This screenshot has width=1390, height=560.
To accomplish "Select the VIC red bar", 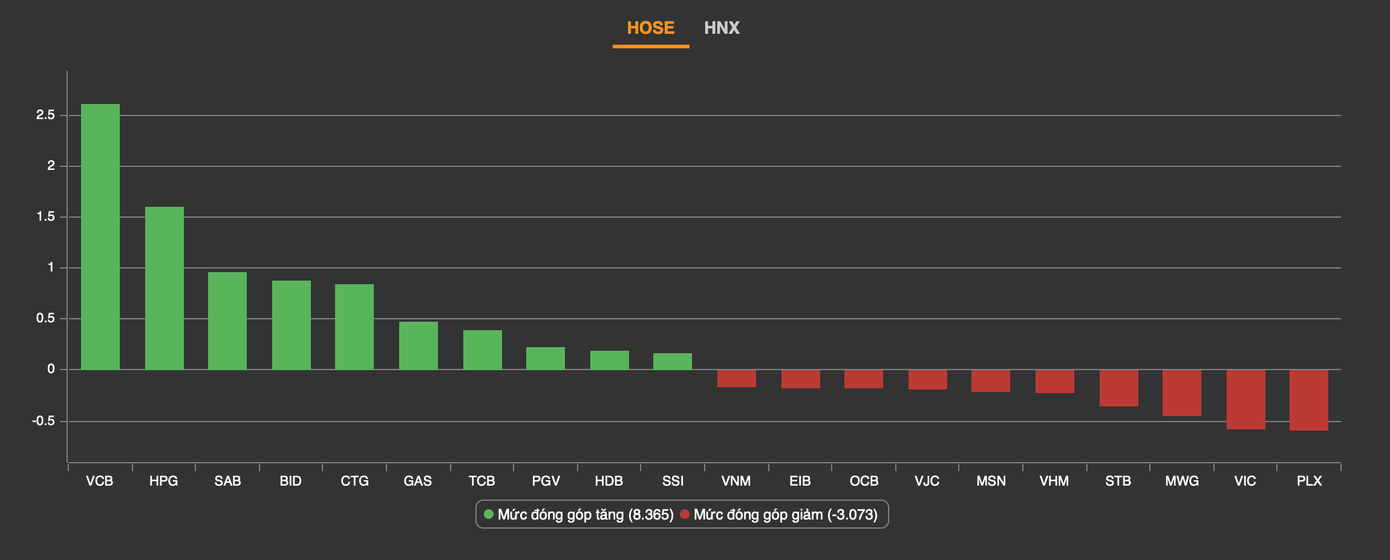I will coord(1245,399).
